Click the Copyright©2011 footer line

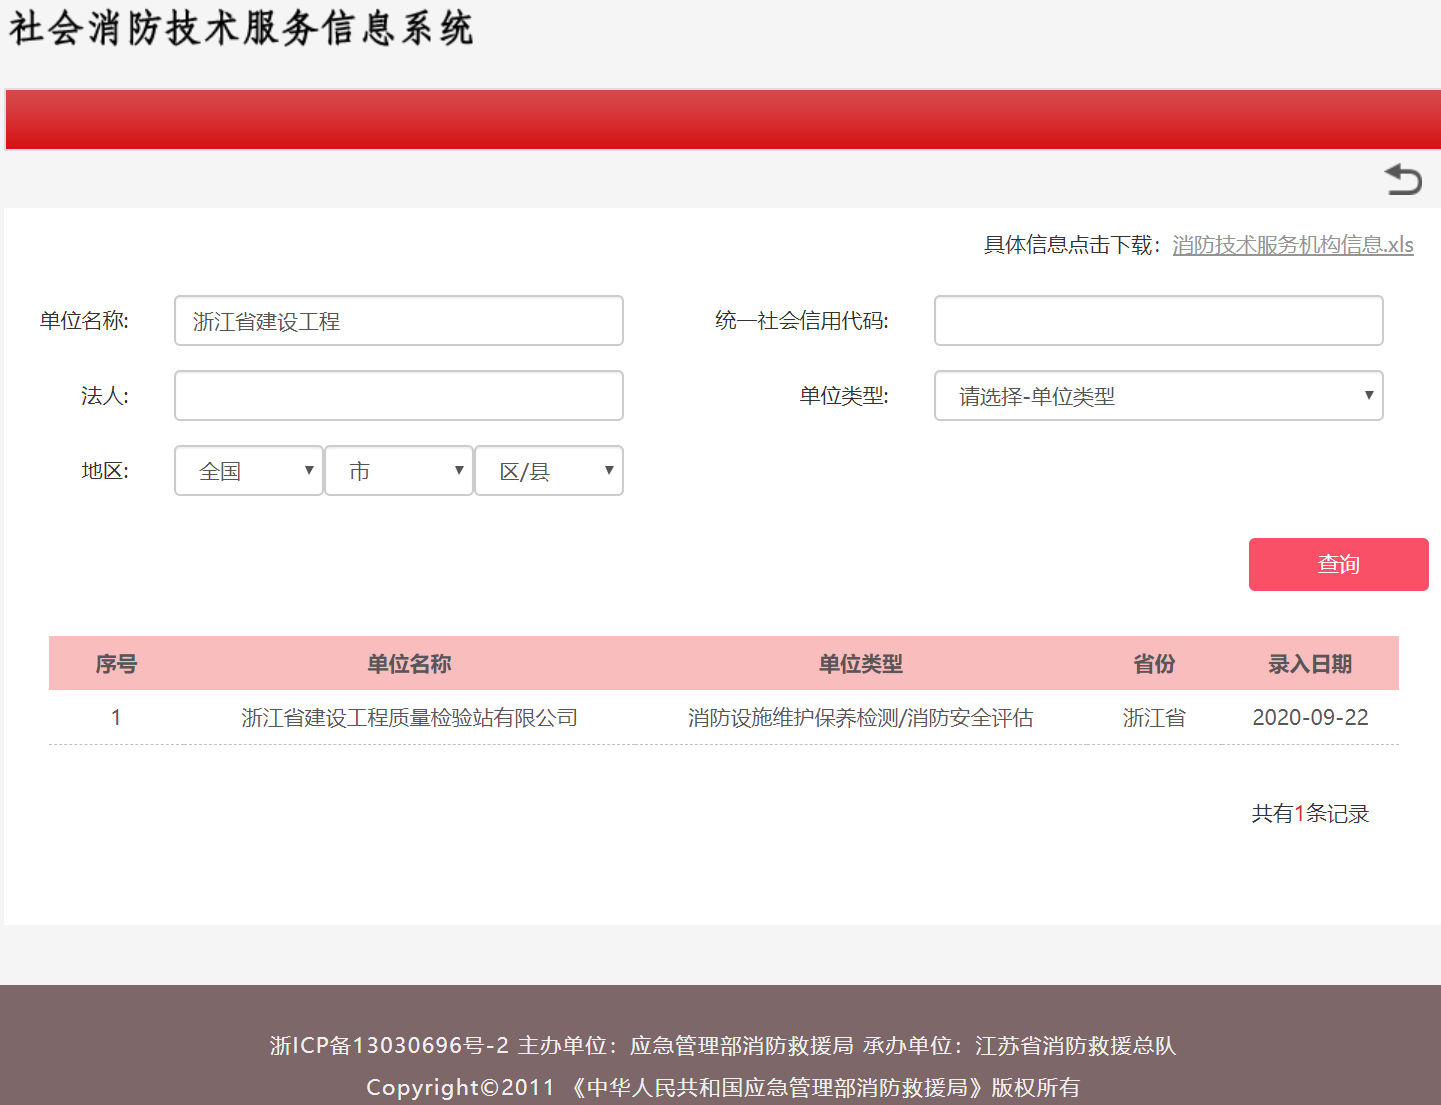pos(723,1088)
